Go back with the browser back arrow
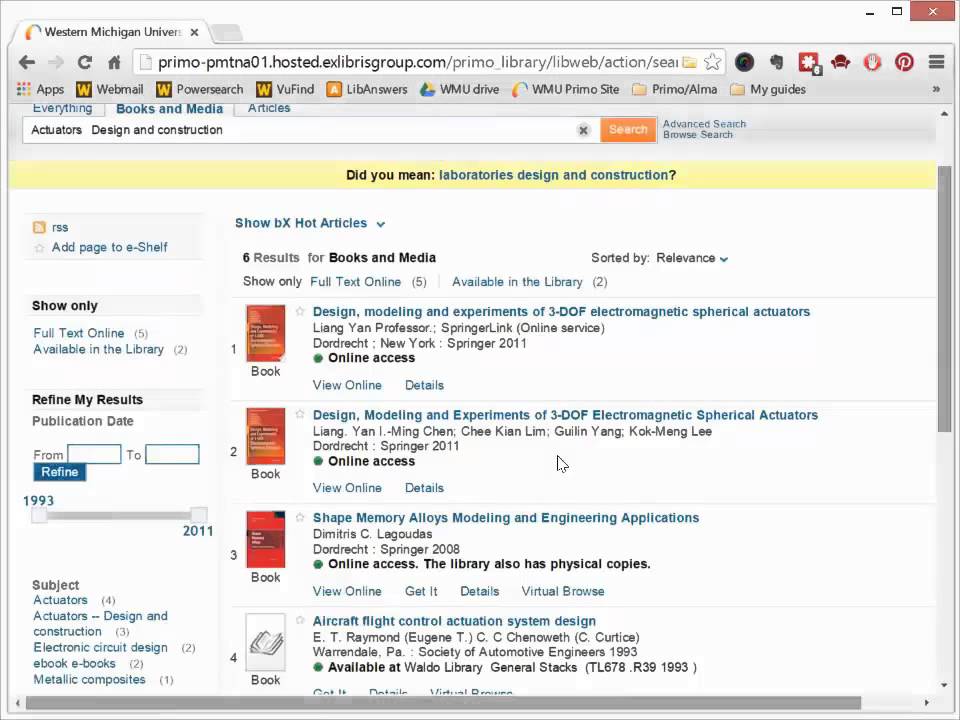The image size is (960, 720). (26, 62)
